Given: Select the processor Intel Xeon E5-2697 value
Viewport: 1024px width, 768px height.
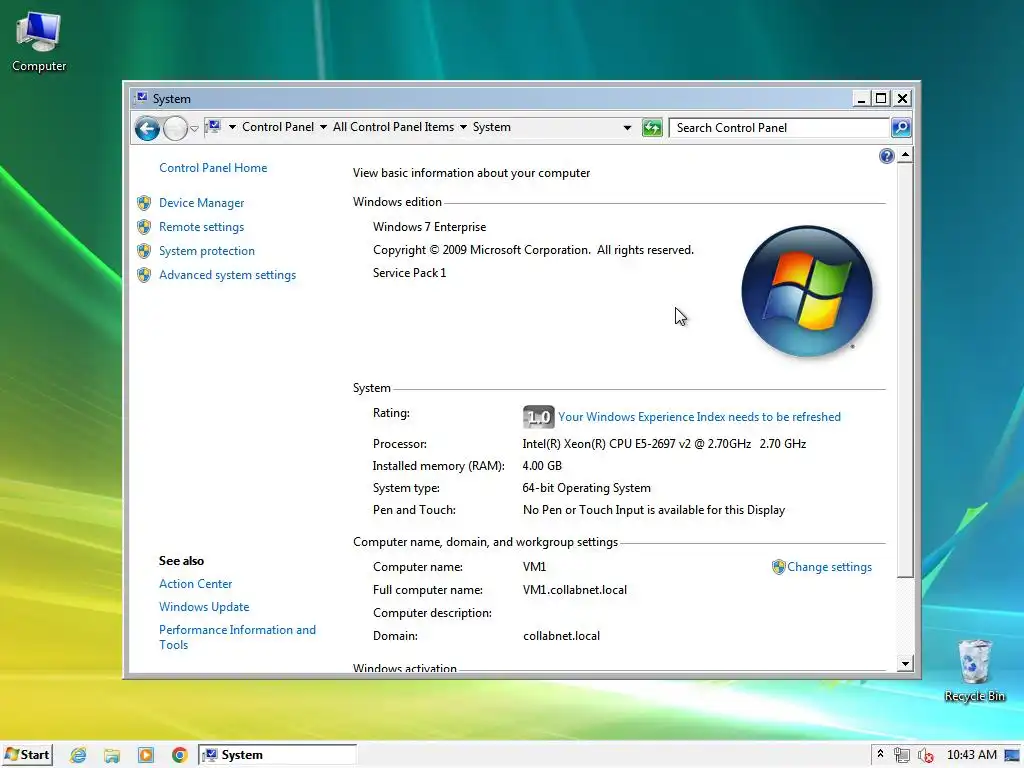Looking at the screenshot, I should click(x=664, y=444).
